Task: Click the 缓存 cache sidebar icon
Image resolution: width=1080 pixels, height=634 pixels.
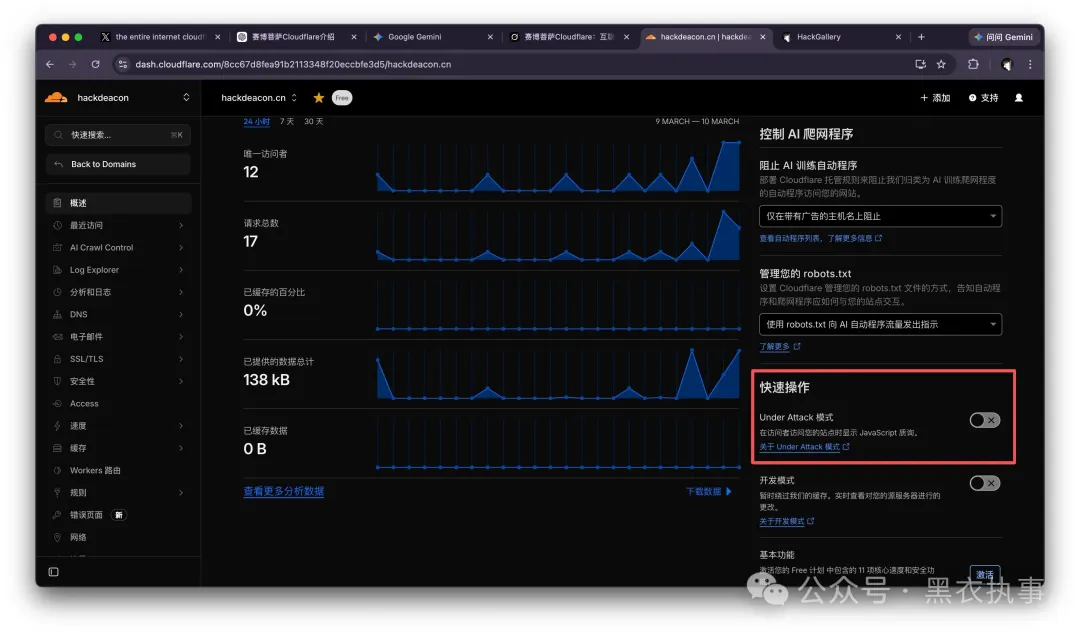Action: pyautogui.click(x=57, y=448)
